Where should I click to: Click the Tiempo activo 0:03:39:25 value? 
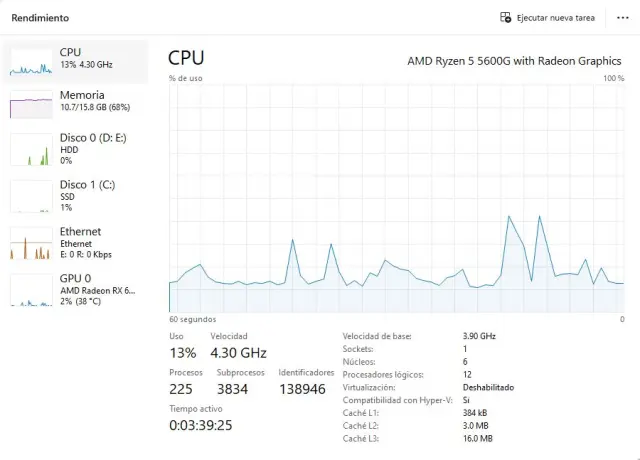pyautogui.click(x=201, y=425)
